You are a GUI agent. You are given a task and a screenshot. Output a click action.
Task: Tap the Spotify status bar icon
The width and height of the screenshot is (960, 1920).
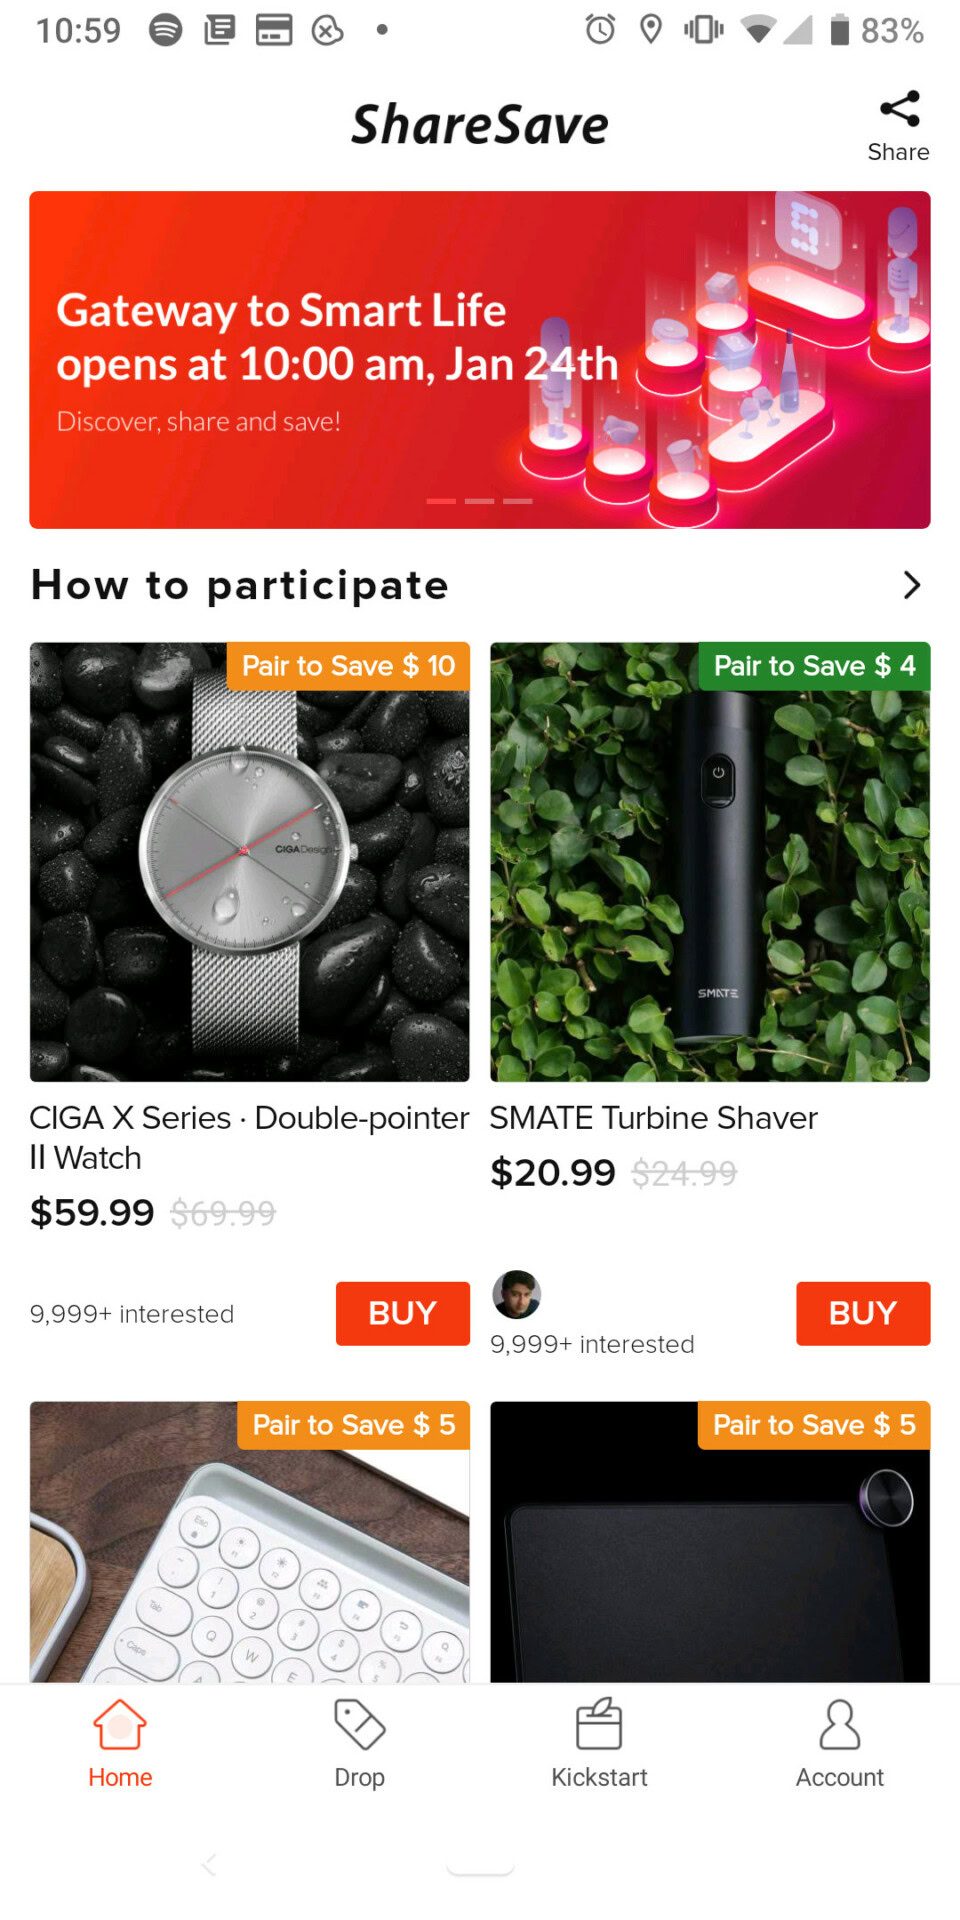click(166, 30)
